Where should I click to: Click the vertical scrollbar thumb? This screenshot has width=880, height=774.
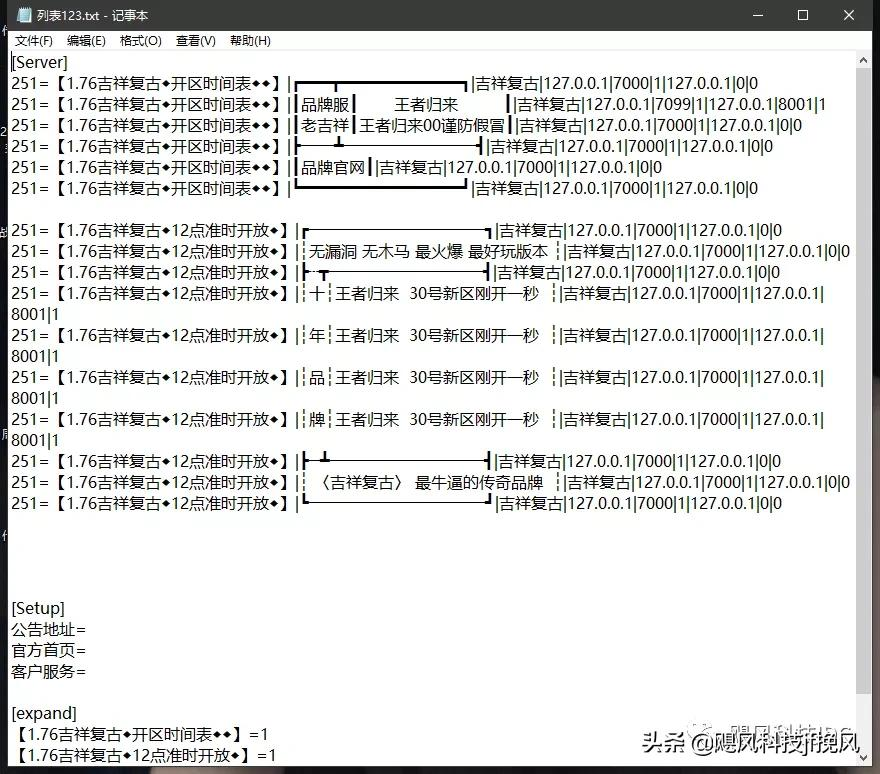coord(863,381)
